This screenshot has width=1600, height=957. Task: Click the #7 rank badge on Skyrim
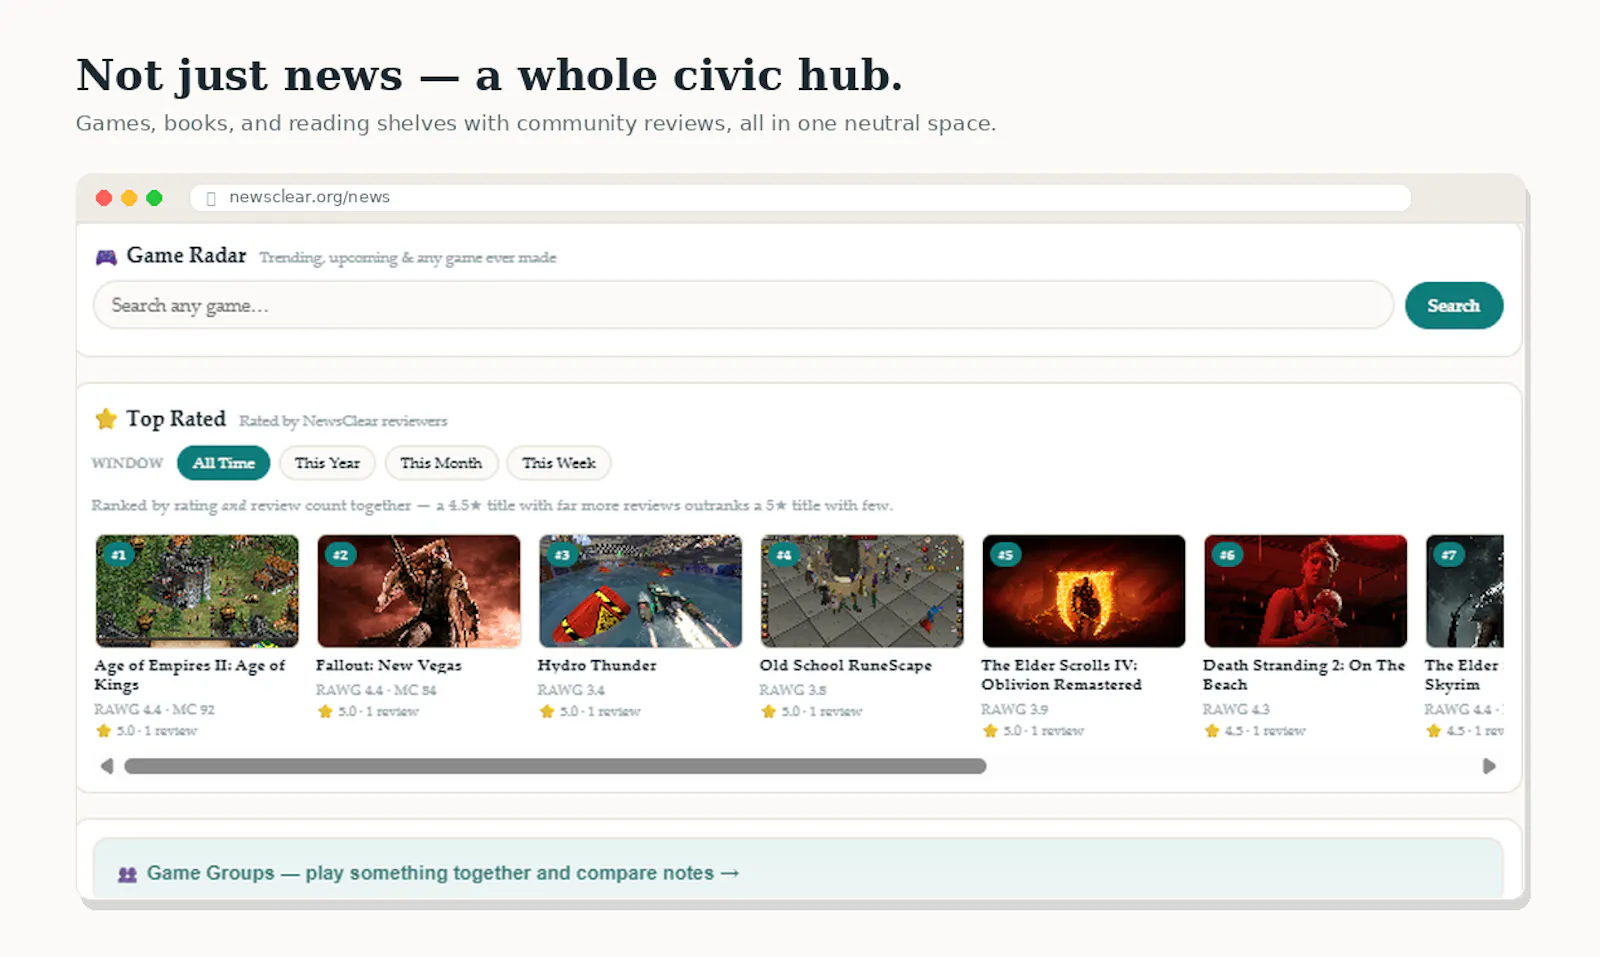coord(1449,554)
